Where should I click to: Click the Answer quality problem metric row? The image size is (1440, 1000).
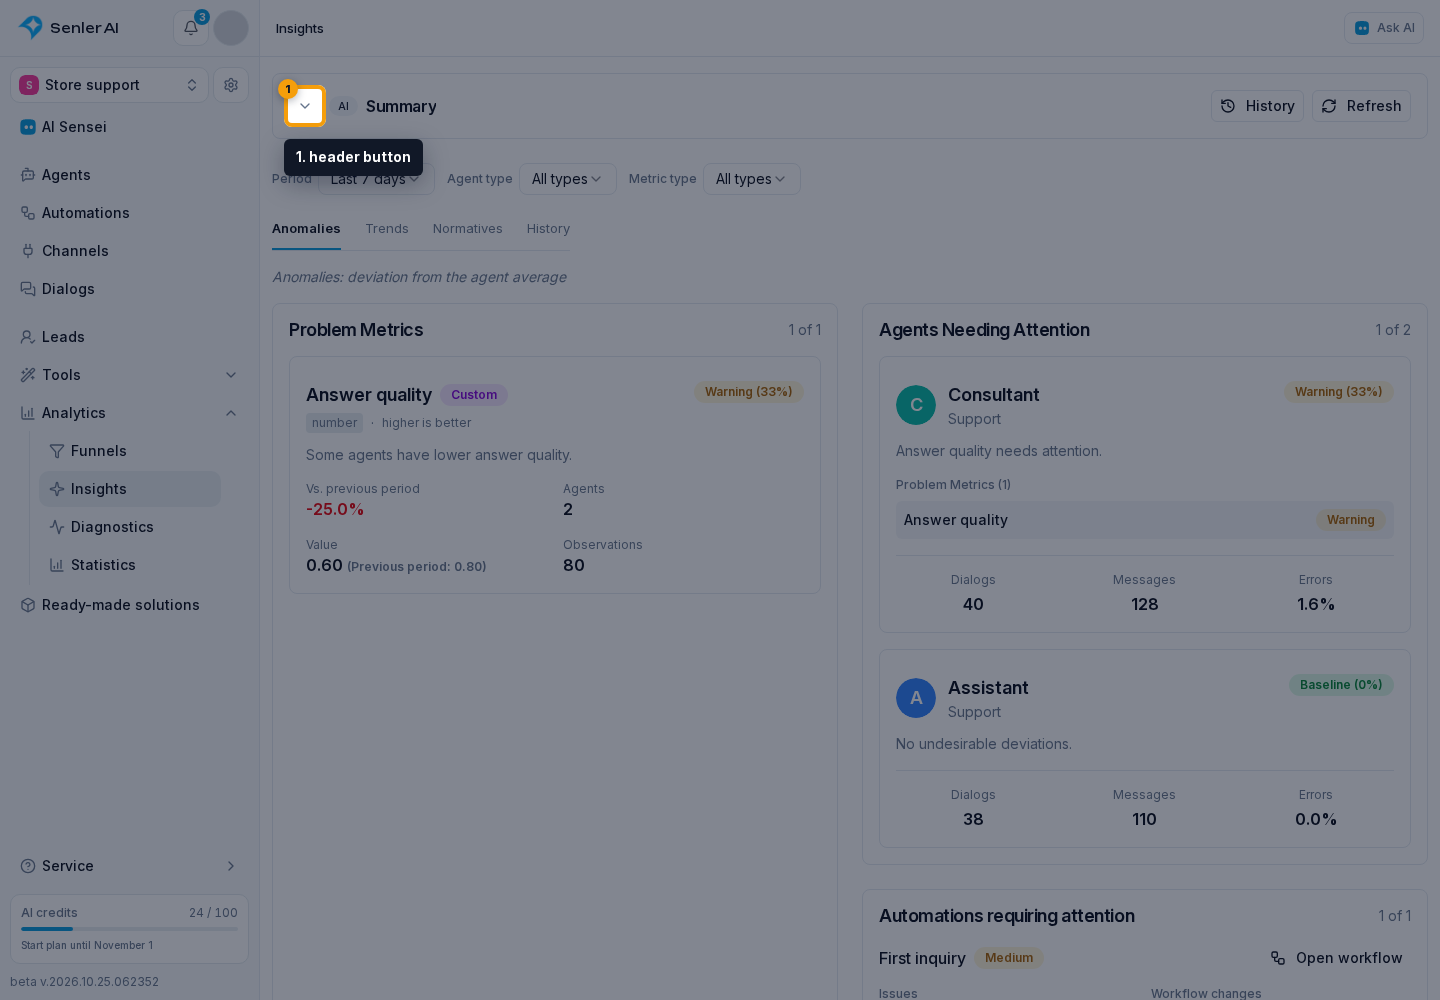[1144, 520]
